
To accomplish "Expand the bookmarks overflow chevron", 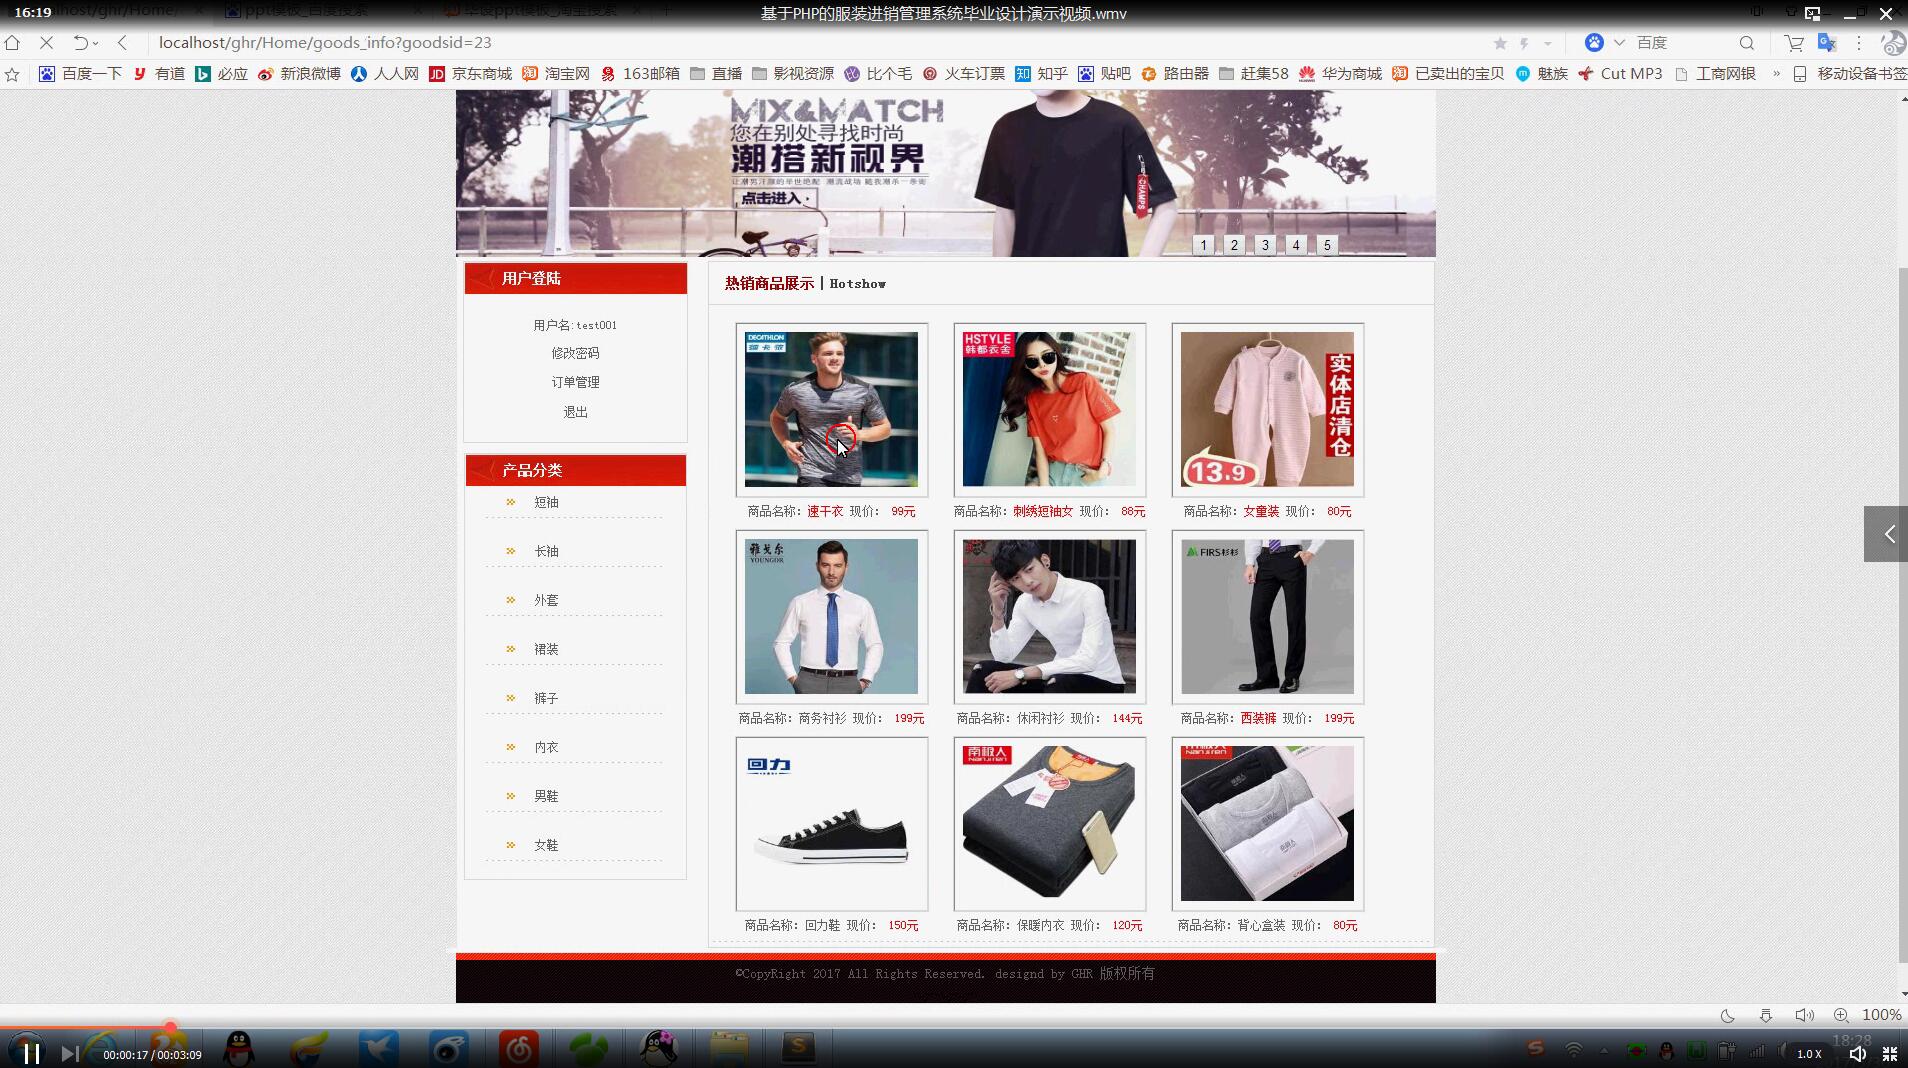I will coord(1777,73).
